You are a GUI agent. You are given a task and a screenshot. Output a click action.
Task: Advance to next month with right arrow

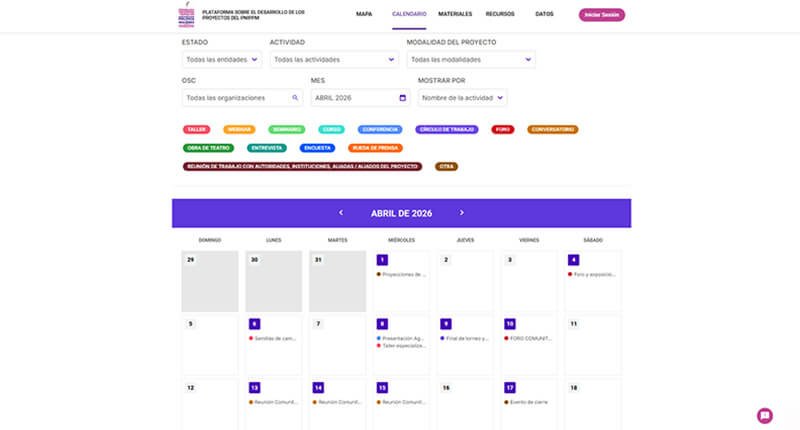[461, 213]
